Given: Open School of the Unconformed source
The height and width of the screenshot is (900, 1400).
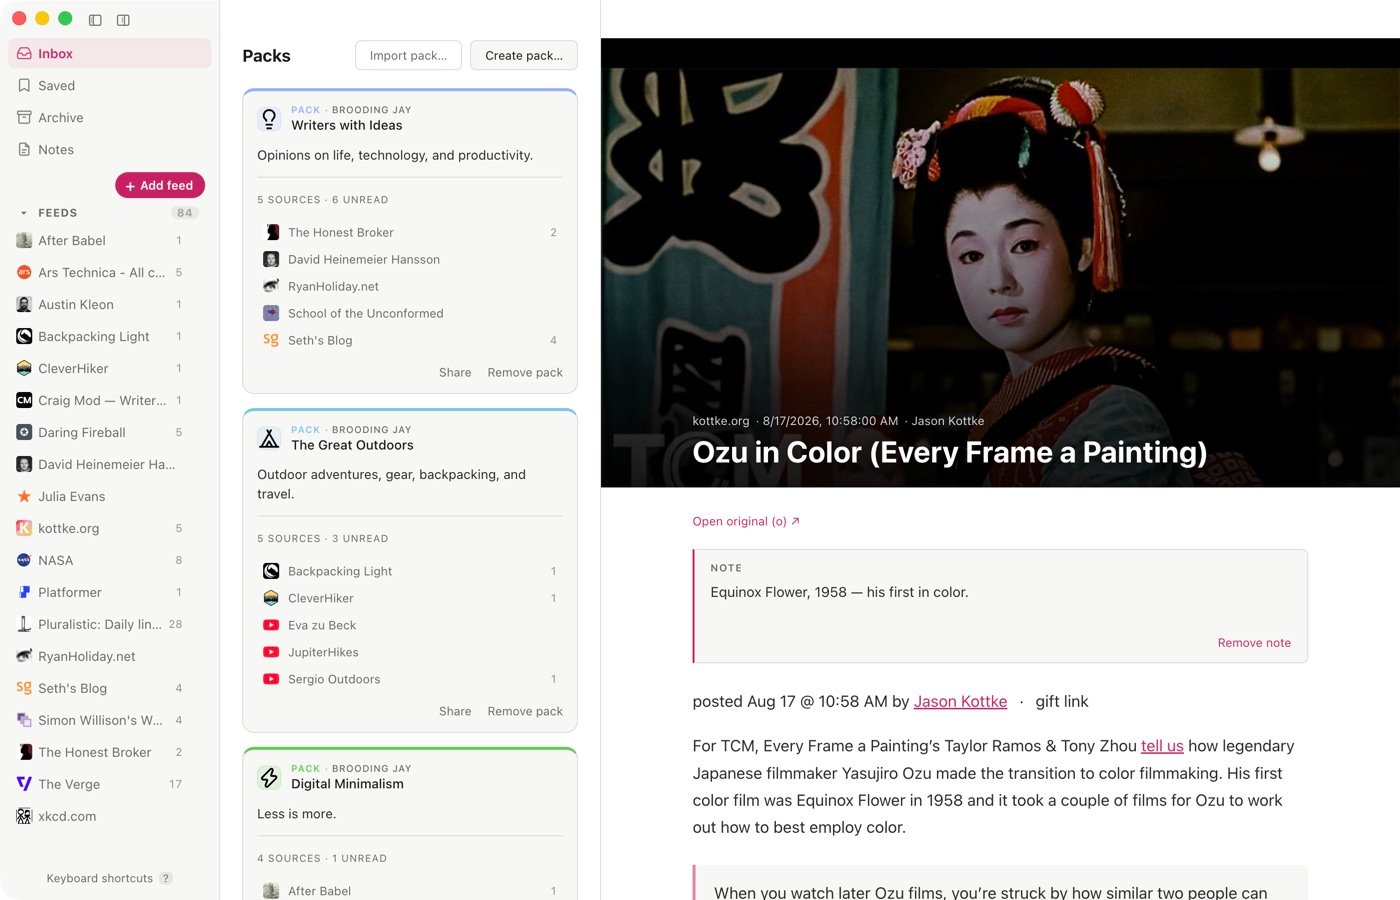Looking at the screenshot, I should point(410,314).
